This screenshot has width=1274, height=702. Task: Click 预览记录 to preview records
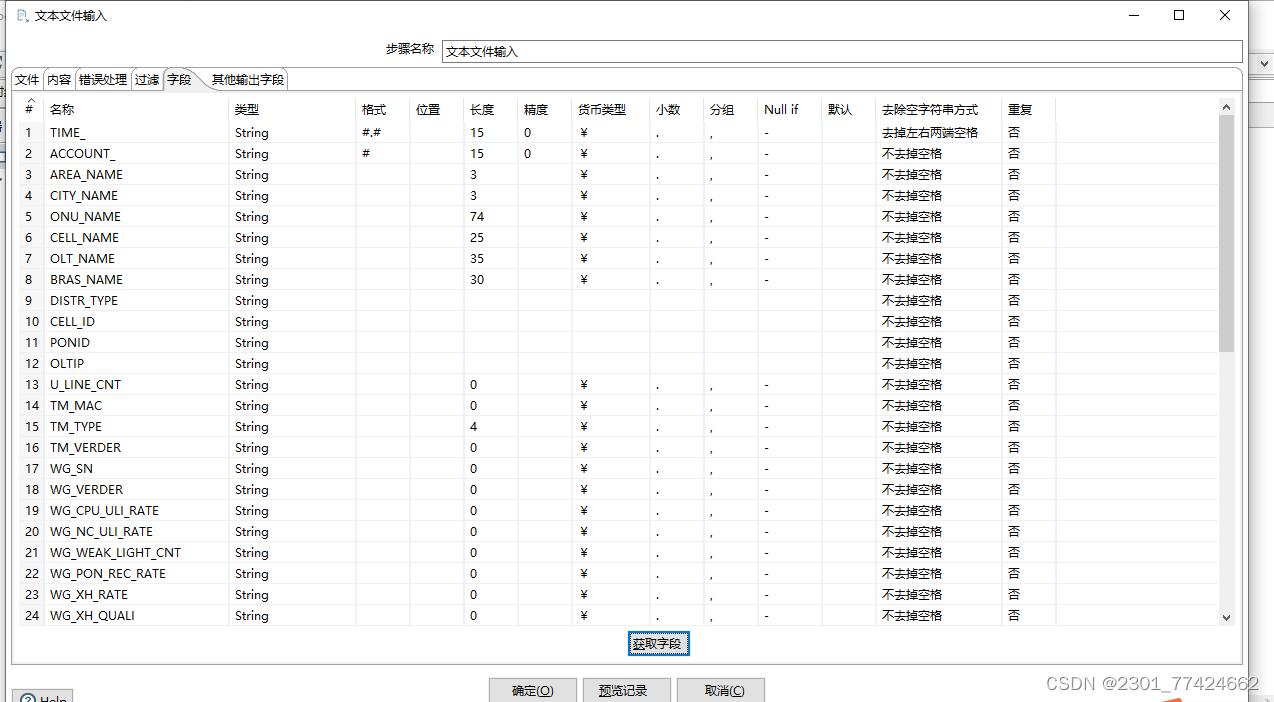[x=626, y=690]
